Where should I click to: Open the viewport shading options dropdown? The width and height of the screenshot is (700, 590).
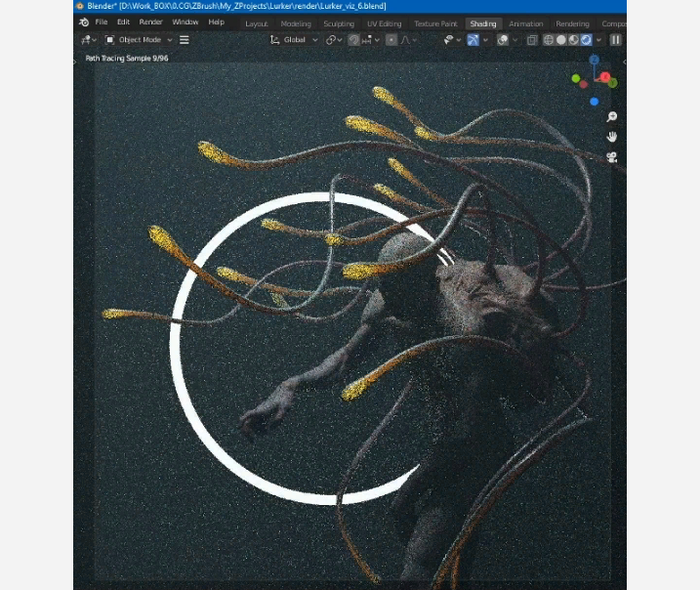coord(599,40)
